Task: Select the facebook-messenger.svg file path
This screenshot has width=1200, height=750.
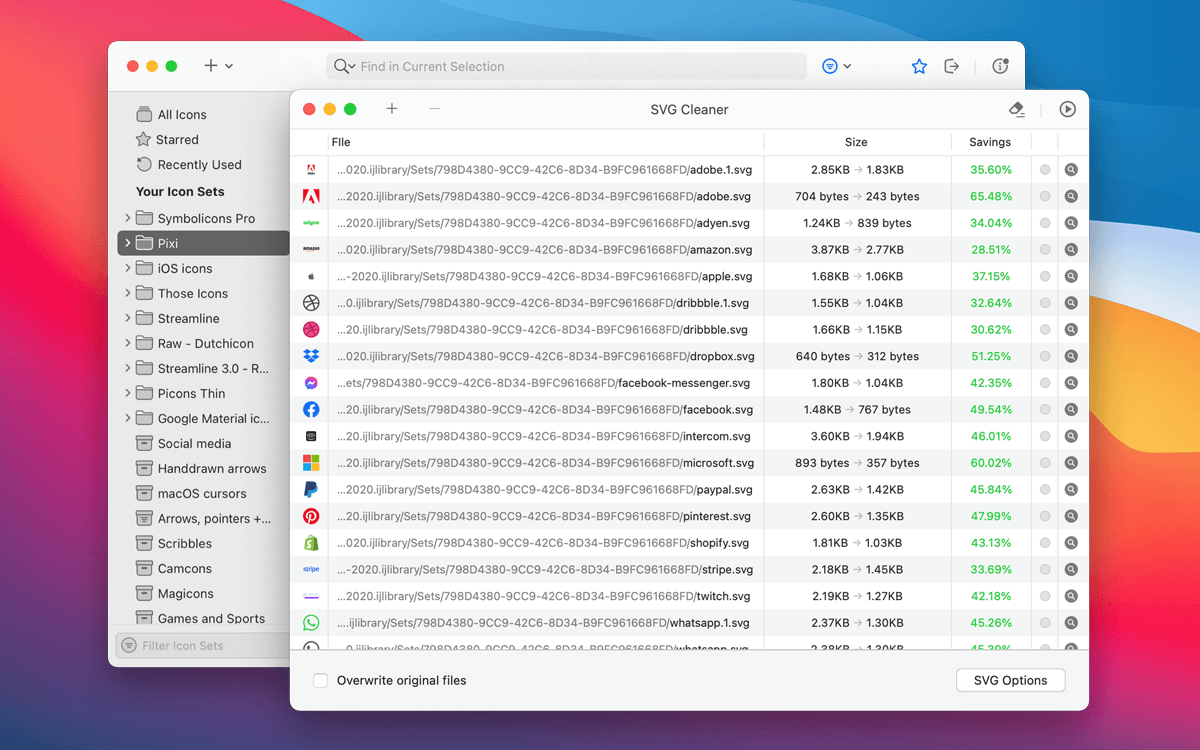Action: 544,383
